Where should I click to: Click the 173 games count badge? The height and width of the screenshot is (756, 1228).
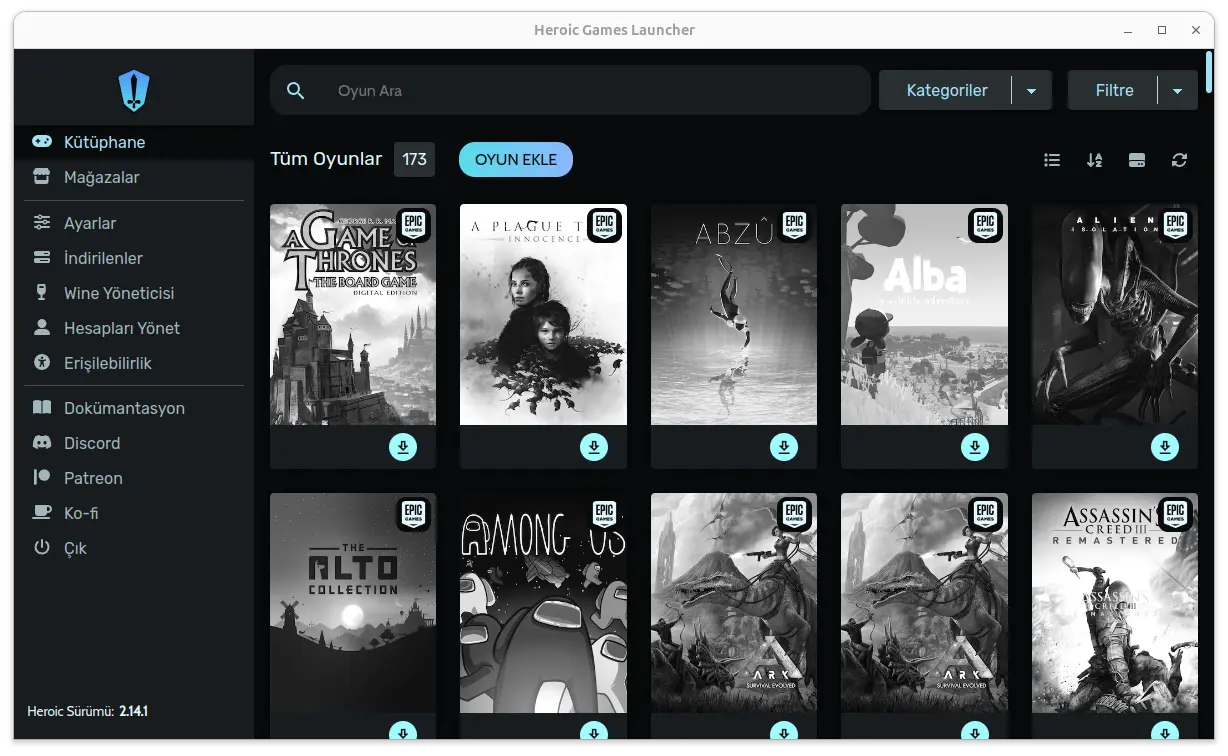pyautogui.click(x=415, y=159)
